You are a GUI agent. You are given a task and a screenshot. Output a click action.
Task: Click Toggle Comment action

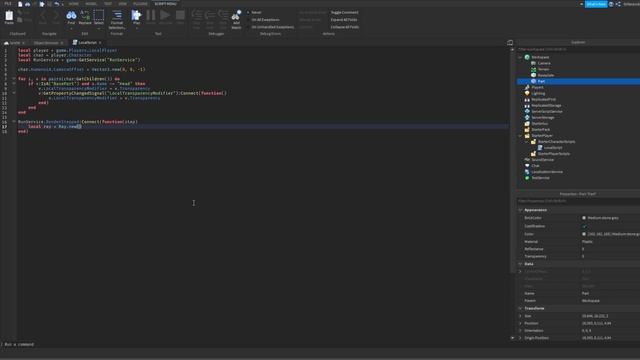pyautogui.click(x=344, y=13)
